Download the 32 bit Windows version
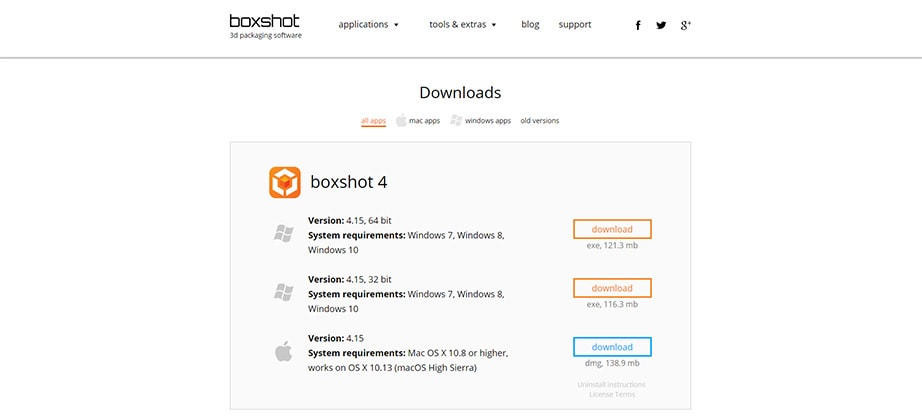922x416 pixels. (x=612, y=288)
